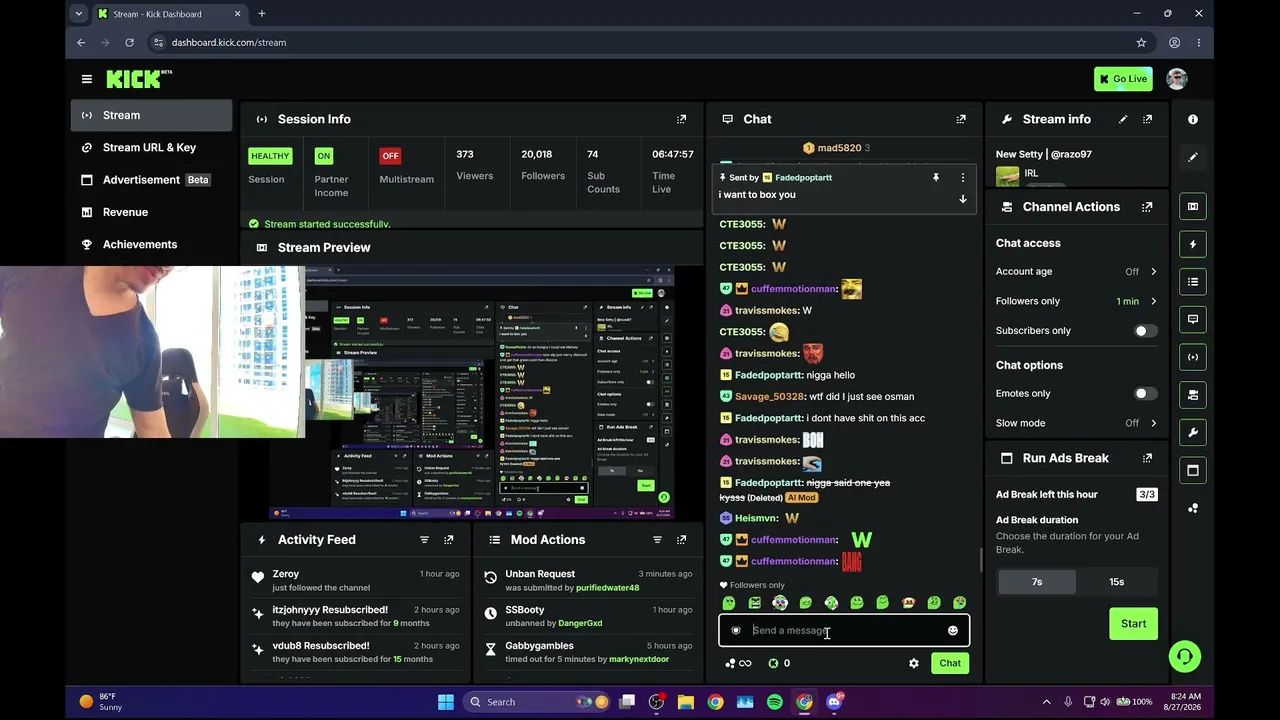Click the Run Ads window sidebar icon
Viewport: 1280px width, 720px height.
(x=1193, y=470)
